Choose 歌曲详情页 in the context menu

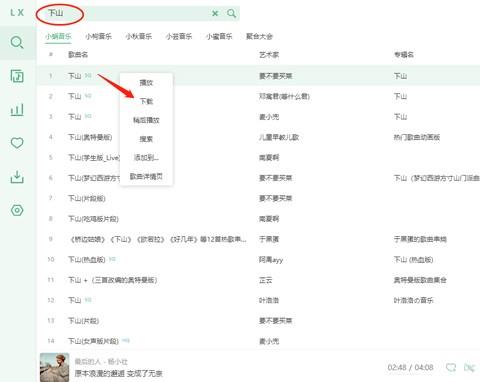click(146, 176)
